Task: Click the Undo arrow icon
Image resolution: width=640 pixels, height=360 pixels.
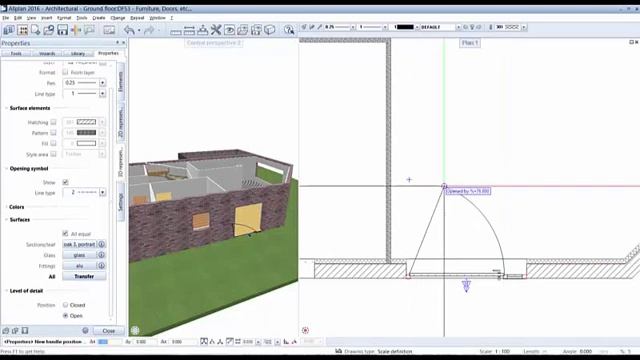Action: coord(129,30)
